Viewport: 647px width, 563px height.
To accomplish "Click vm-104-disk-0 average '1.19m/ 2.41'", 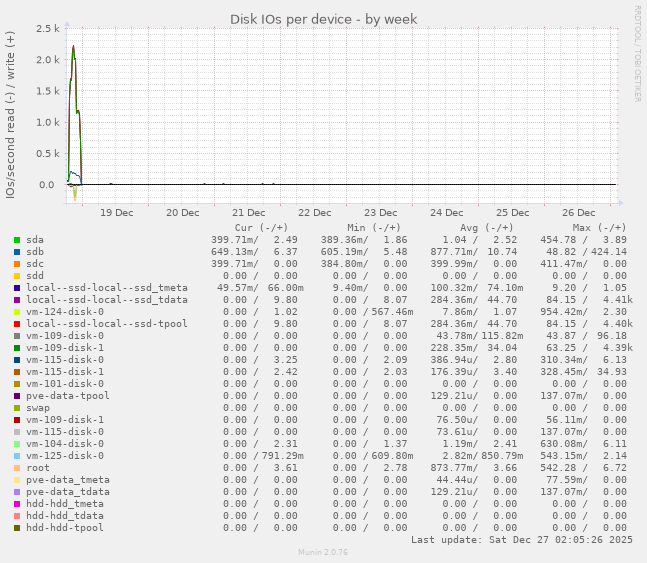I will click(480, 444).
